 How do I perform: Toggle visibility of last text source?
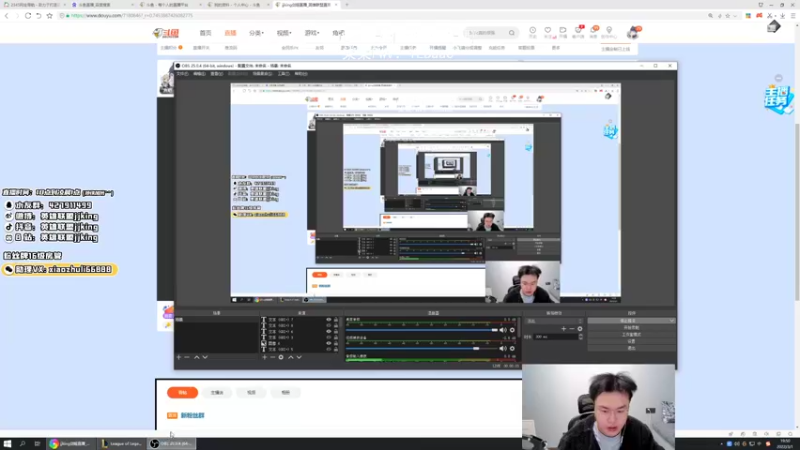click(x=329, y=349)
